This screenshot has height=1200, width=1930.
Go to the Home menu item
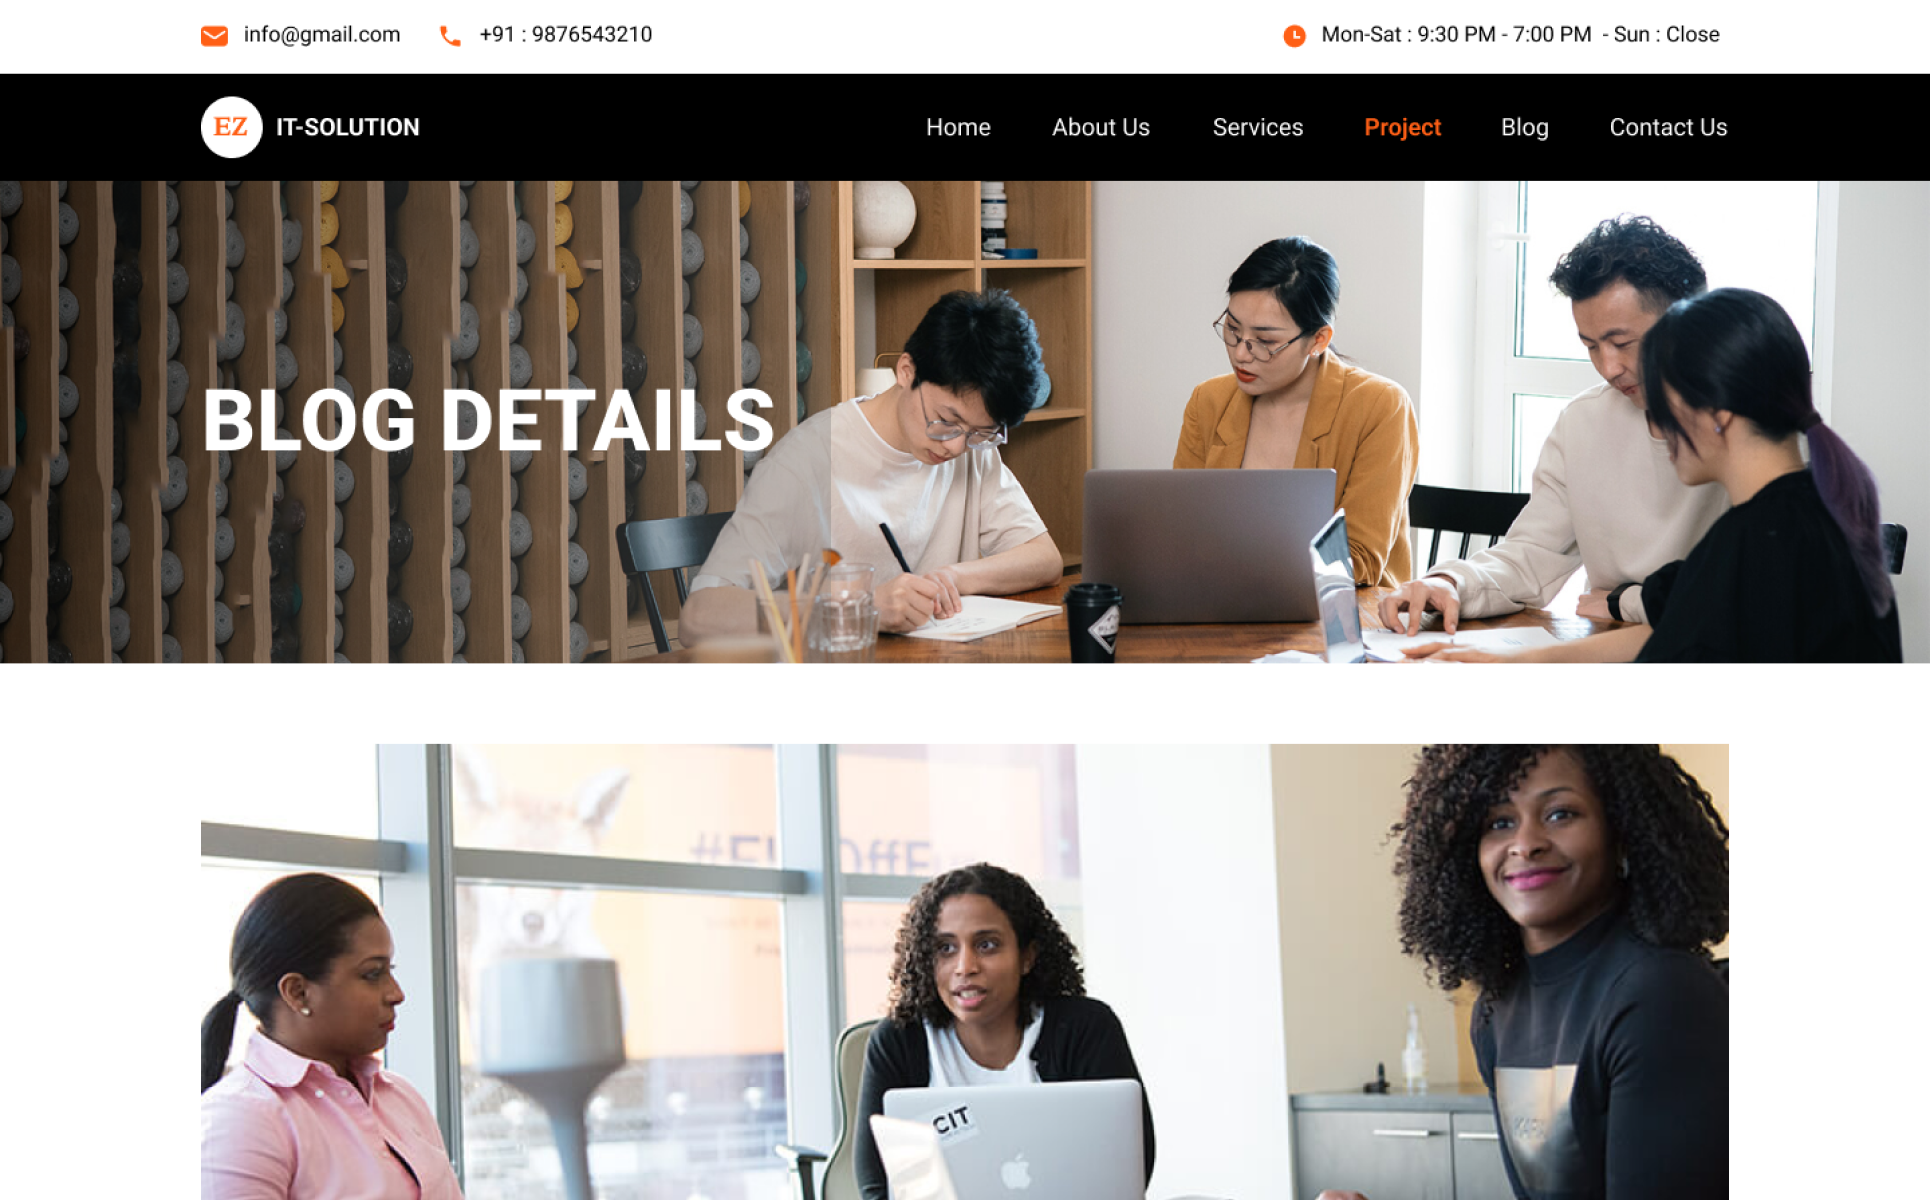pos(958,128)
